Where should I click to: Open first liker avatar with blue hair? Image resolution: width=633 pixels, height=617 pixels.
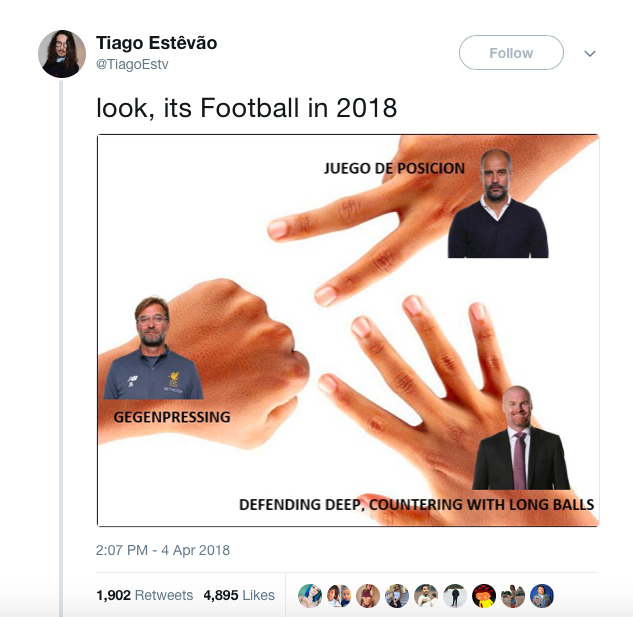[x=310, y=595]
